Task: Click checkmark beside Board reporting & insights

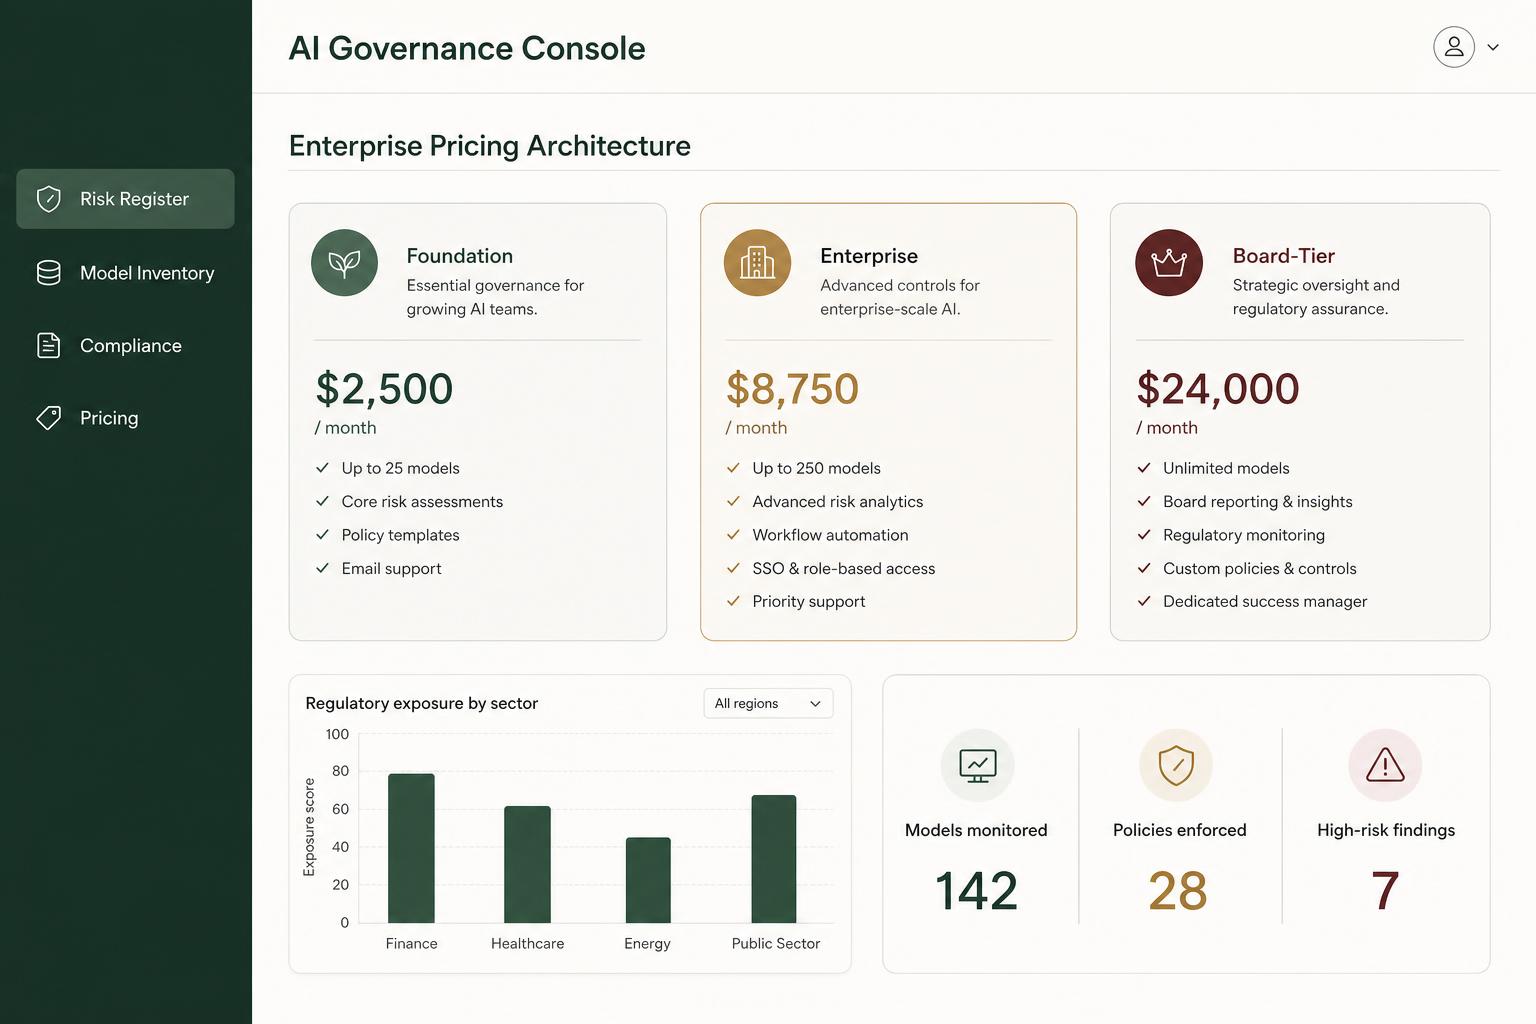Action: [1144, 501]
